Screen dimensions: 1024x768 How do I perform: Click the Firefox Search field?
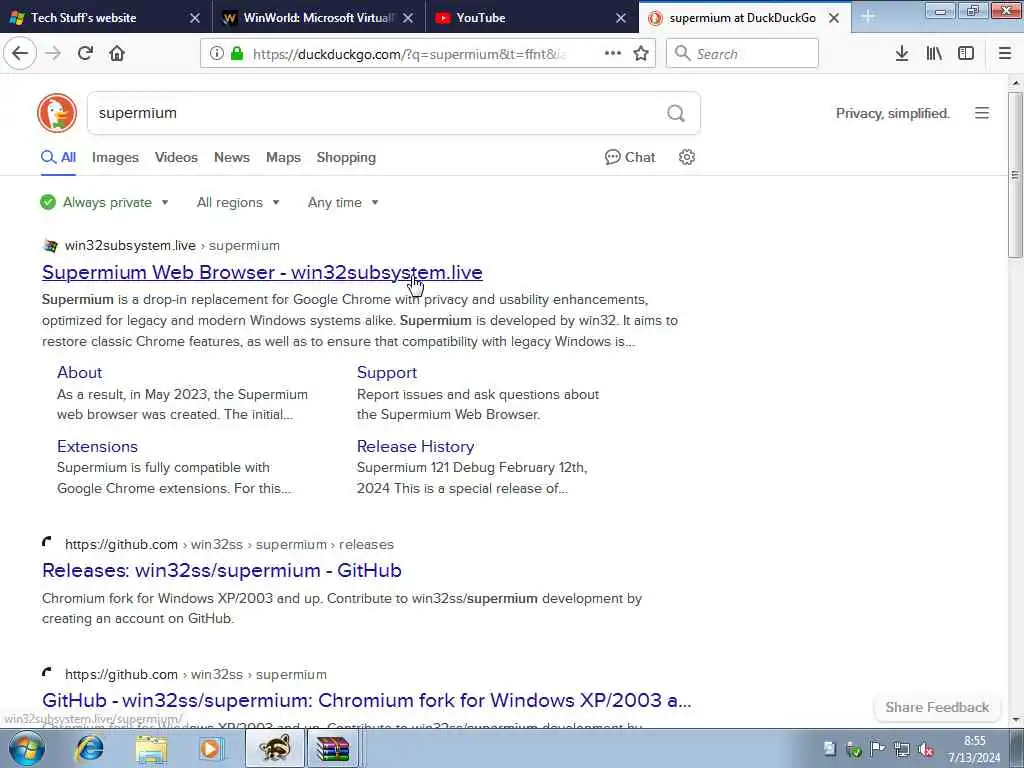pos(743,54)
